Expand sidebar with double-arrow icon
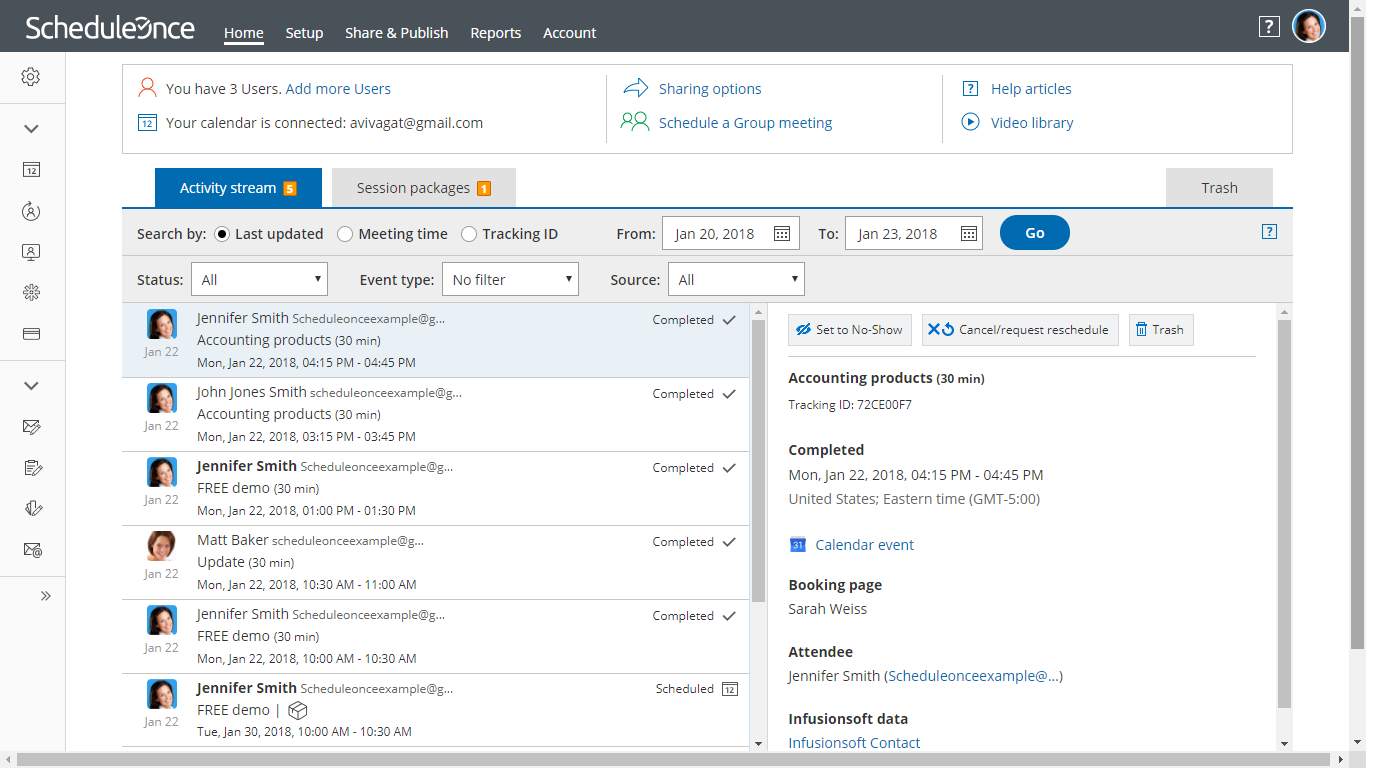 tap(46, 596)
